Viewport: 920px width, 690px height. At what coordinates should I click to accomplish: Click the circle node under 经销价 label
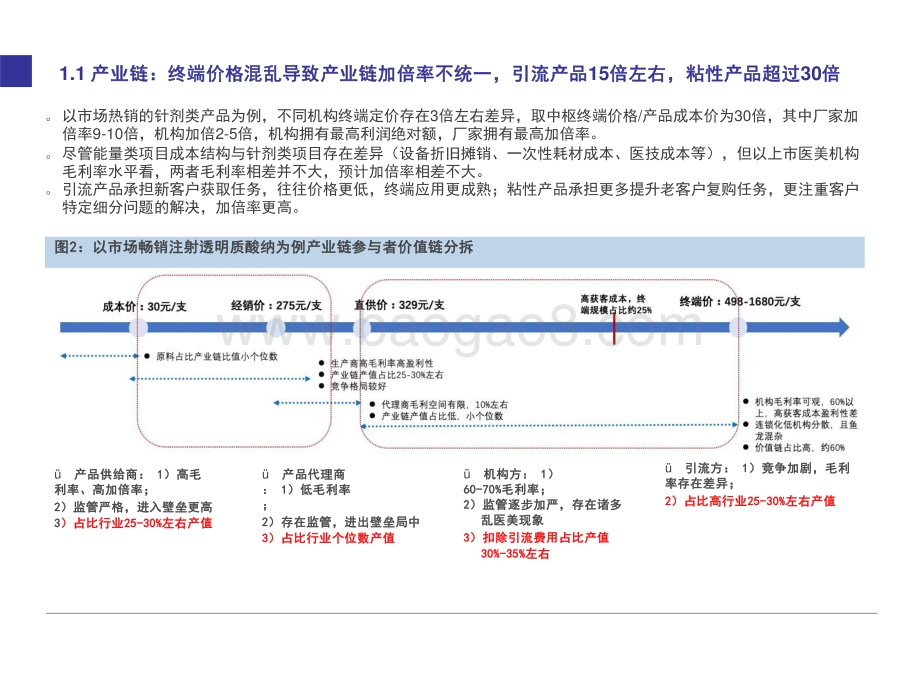click(x=276, y=327)
